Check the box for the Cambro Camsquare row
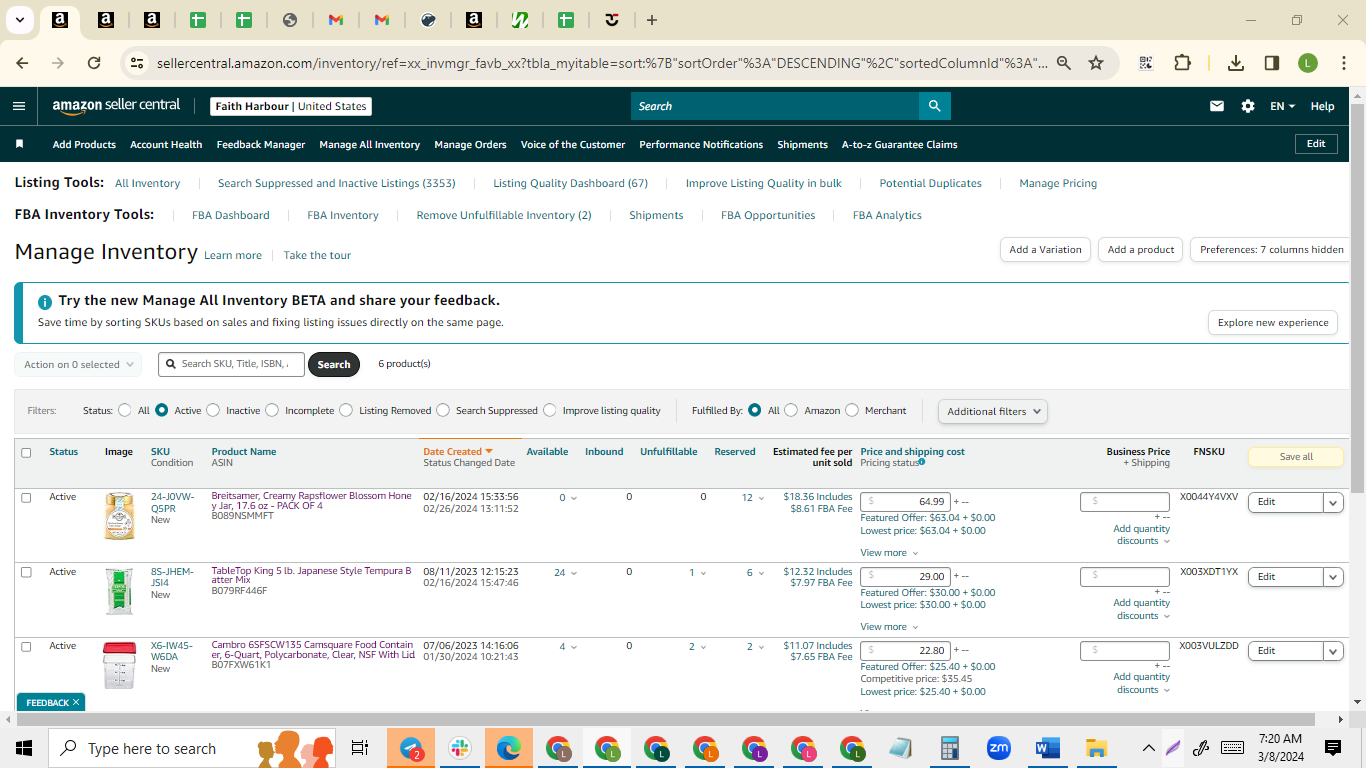Image resolution: width=1366 pixels, height=768 pixels. click(x=26, y=646)
